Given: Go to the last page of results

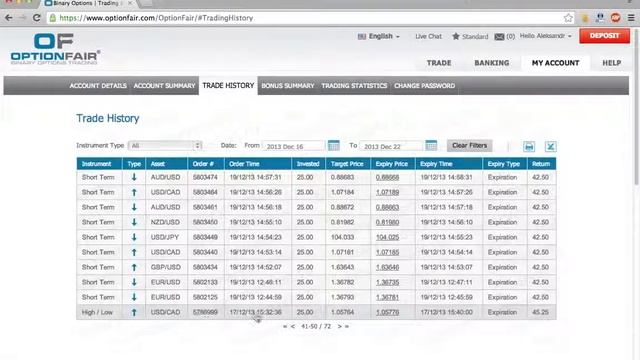Looking at the screenshot, I should (x=347, y=327).
